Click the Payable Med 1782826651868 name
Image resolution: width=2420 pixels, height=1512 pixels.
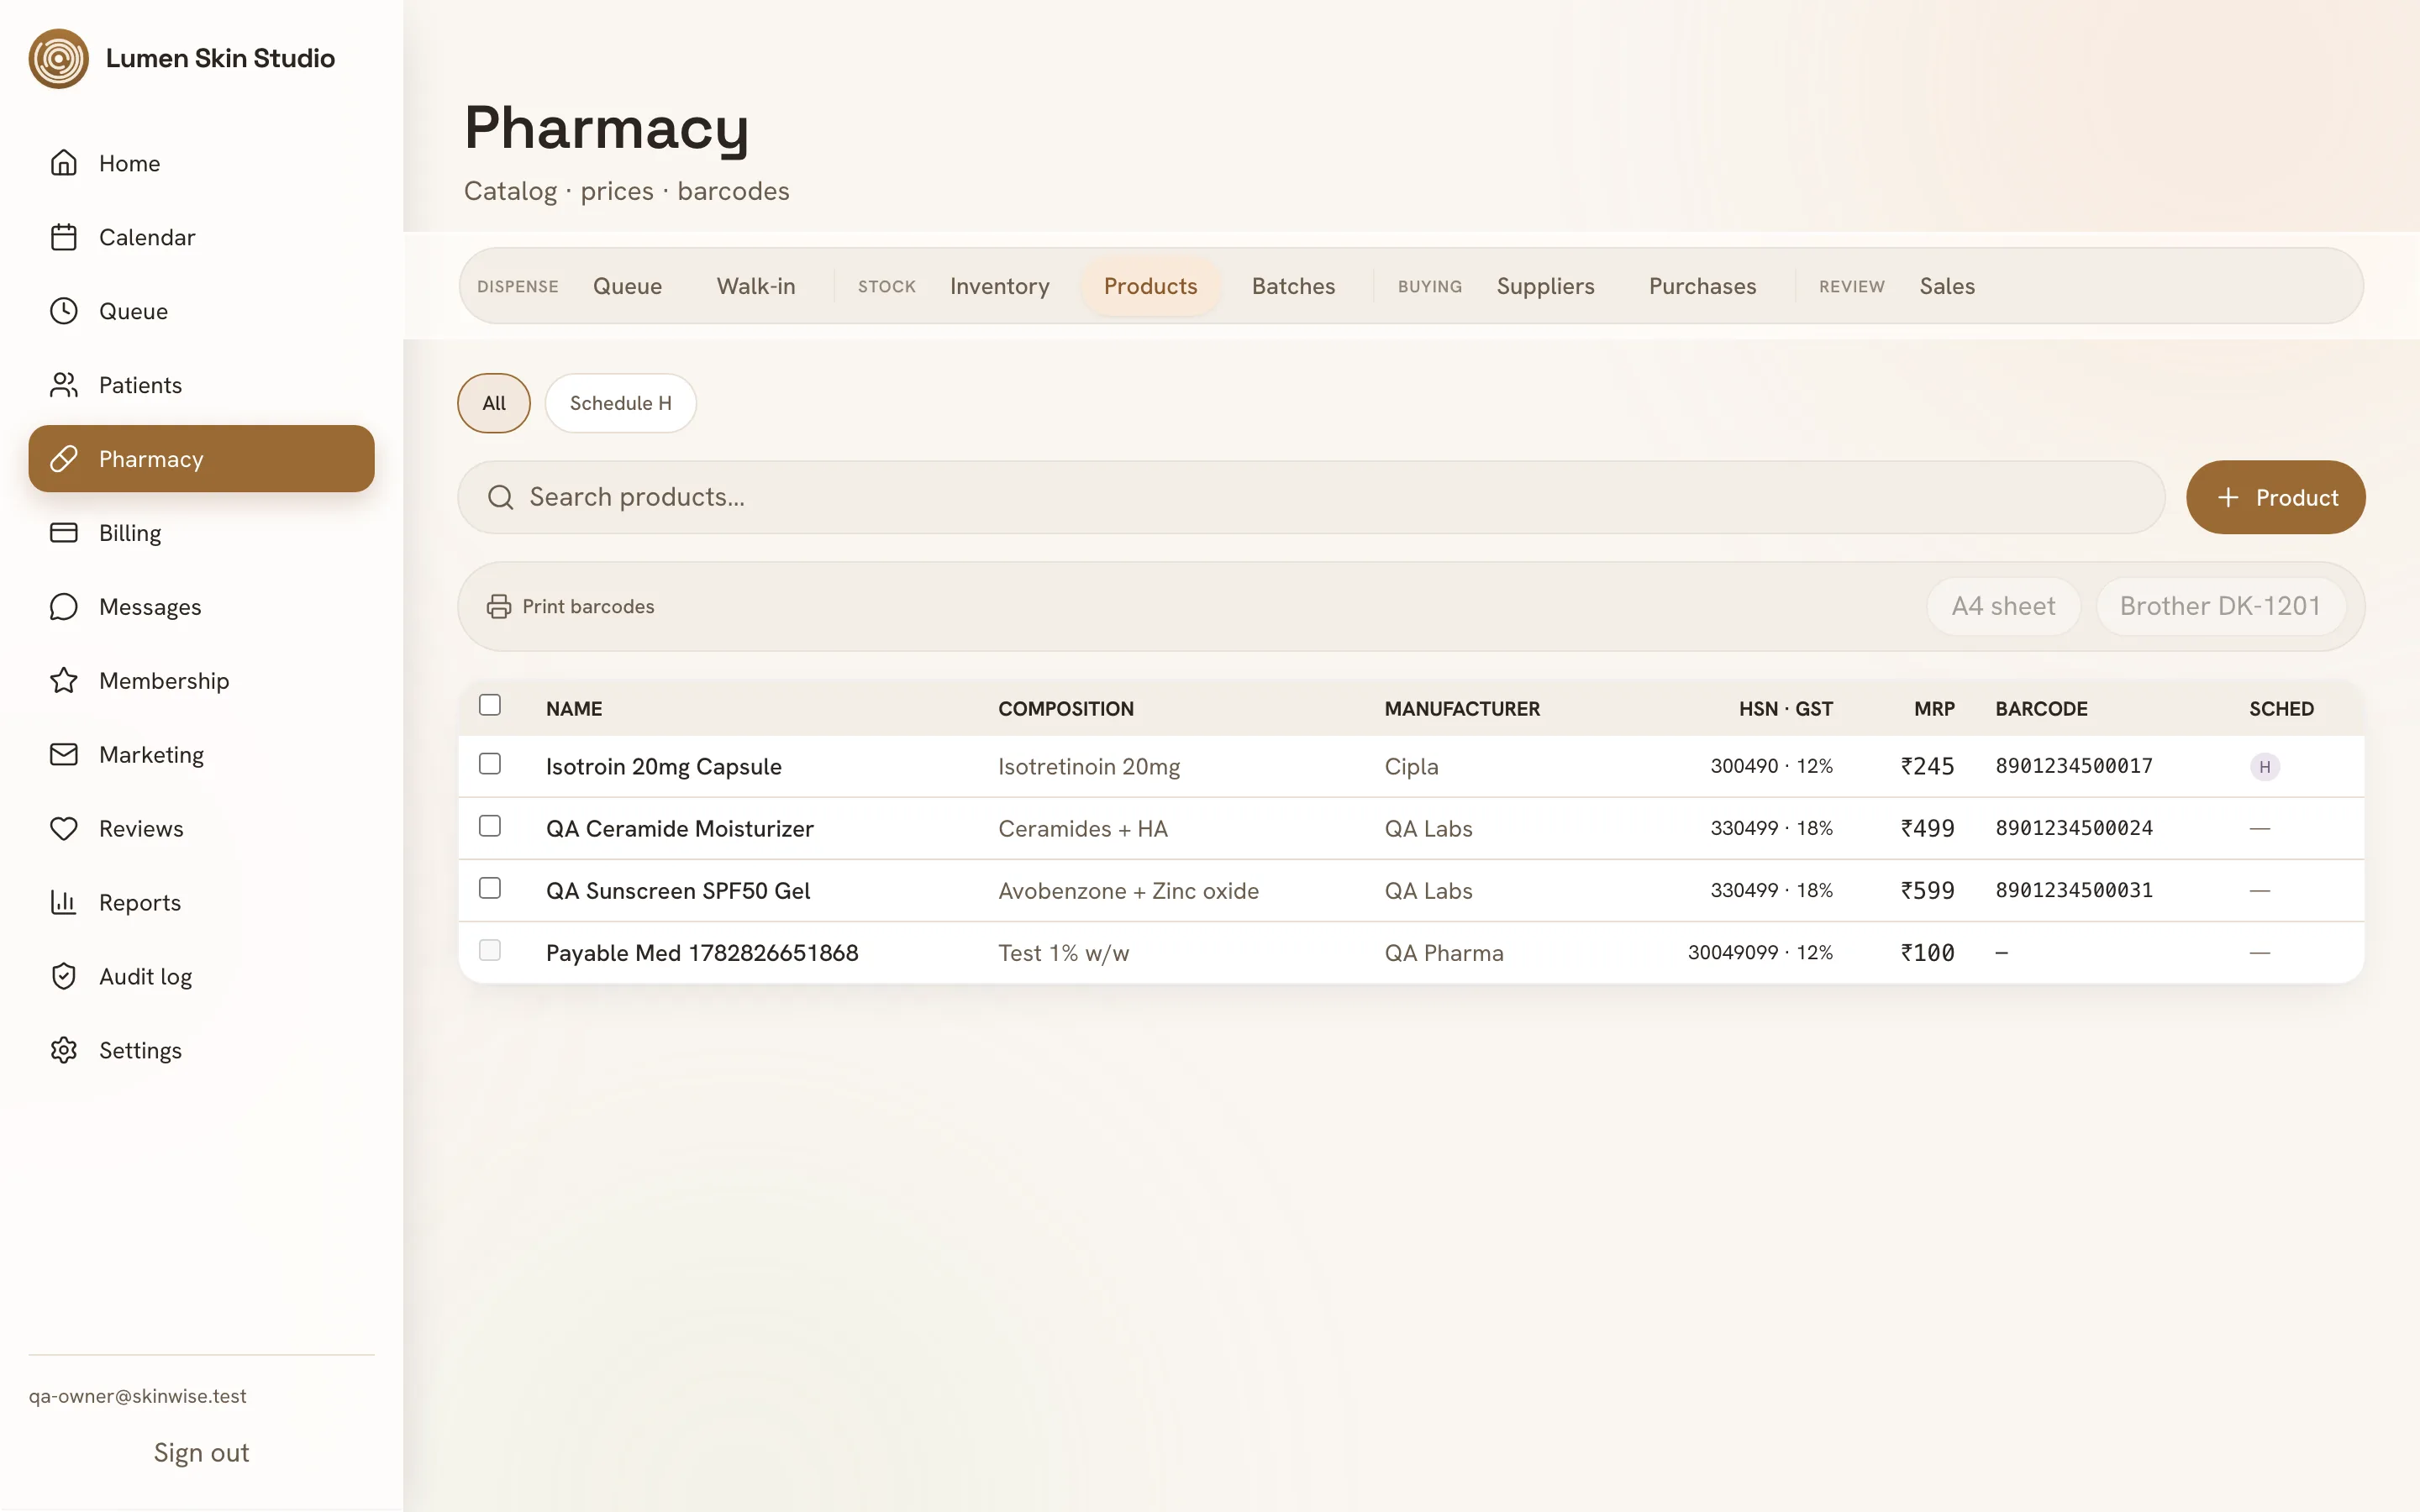click(702, 953)
